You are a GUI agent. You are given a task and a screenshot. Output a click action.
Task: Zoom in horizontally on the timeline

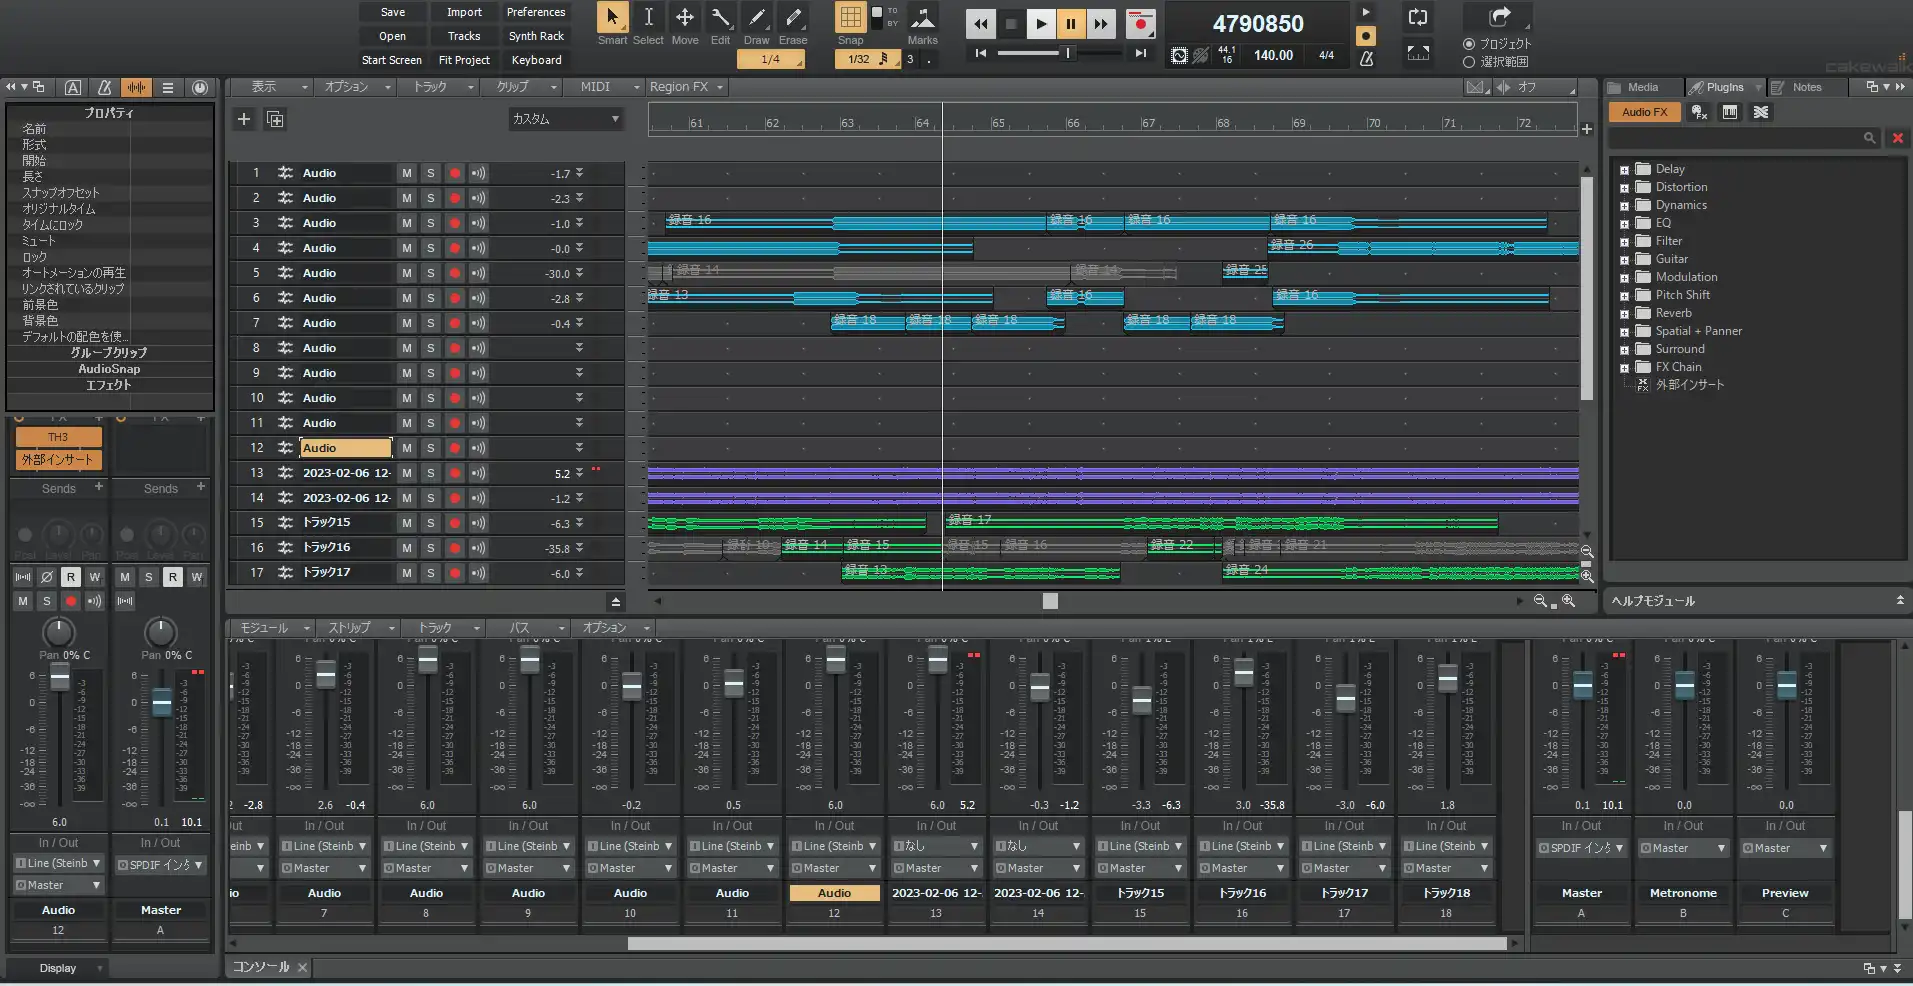tap(1568, 601)
